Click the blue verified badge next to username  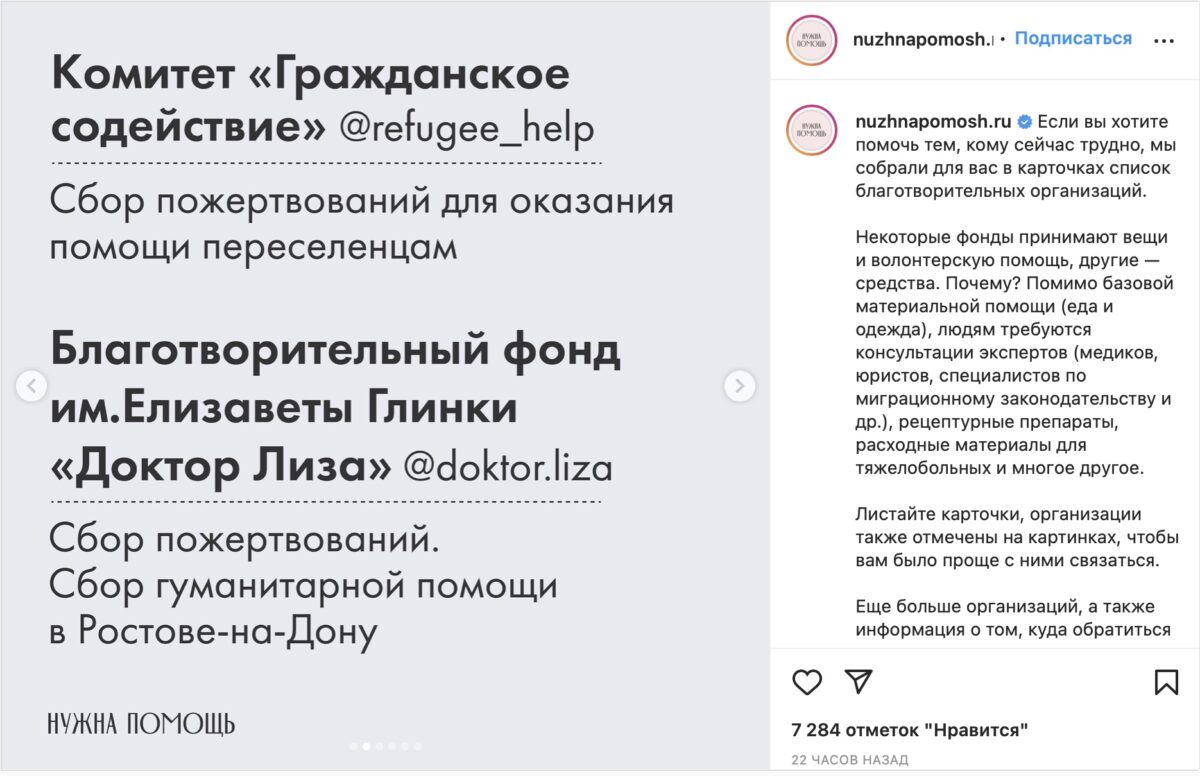point(1025,122)
